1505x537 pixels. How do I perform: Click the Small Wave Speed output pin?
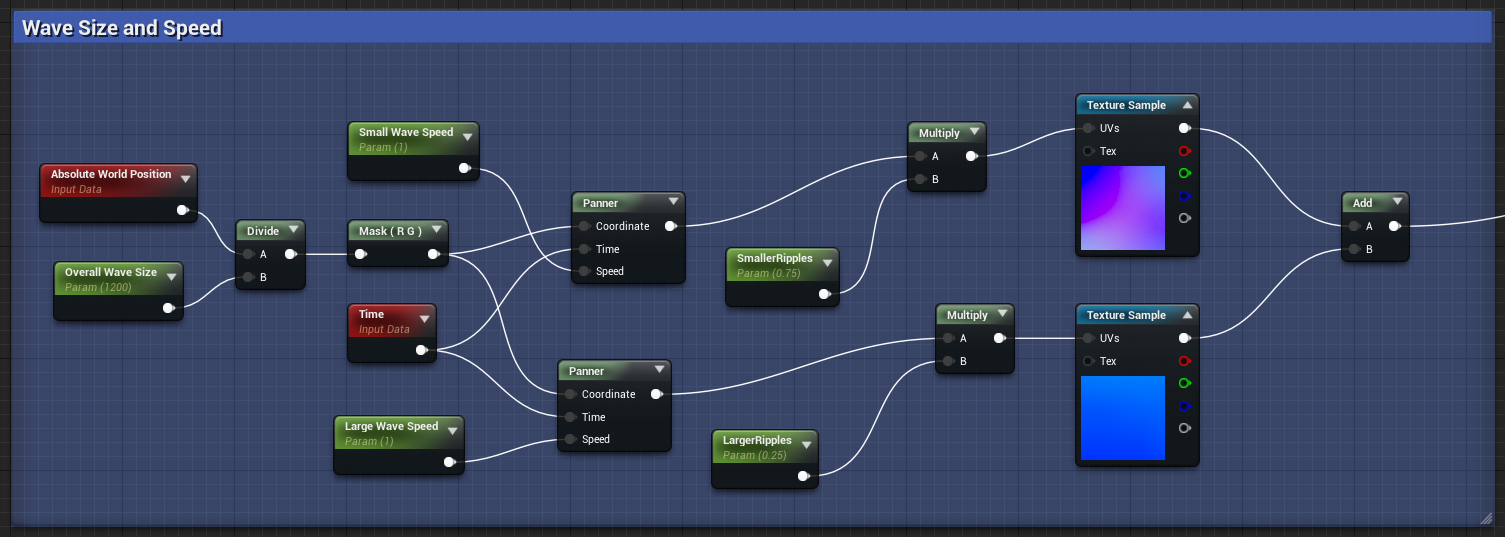click(x=464, y=168)
